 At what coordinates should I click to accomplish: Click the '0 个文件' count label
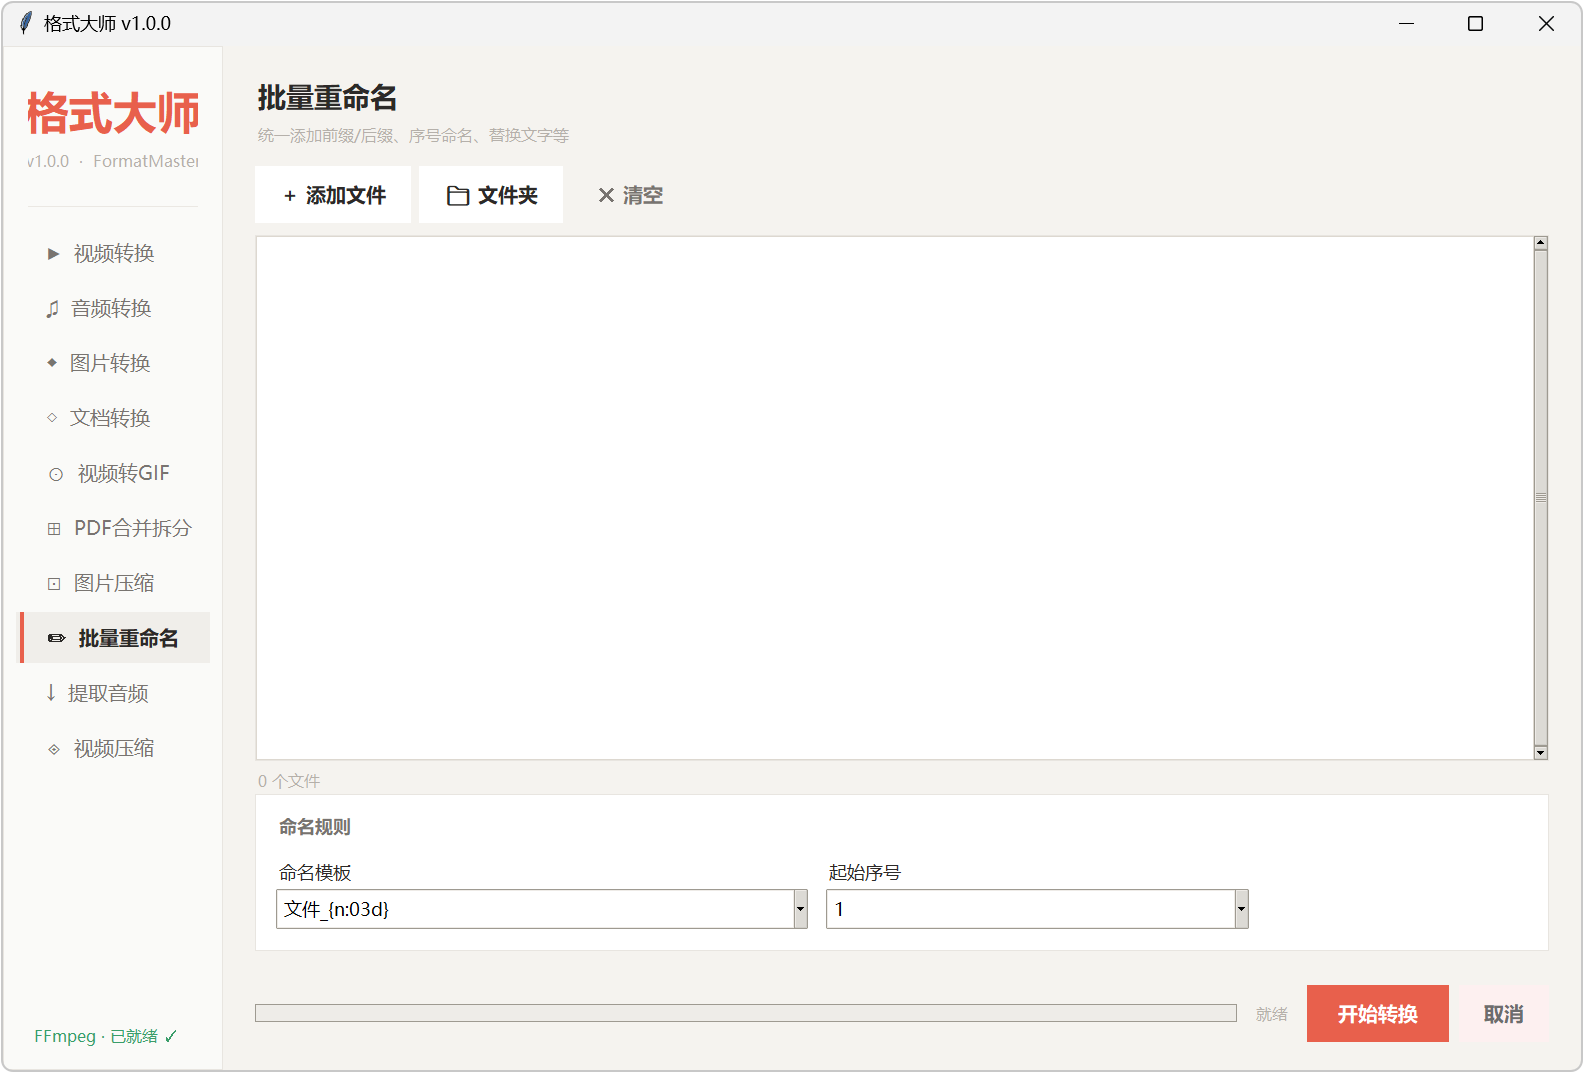(289, 781)
